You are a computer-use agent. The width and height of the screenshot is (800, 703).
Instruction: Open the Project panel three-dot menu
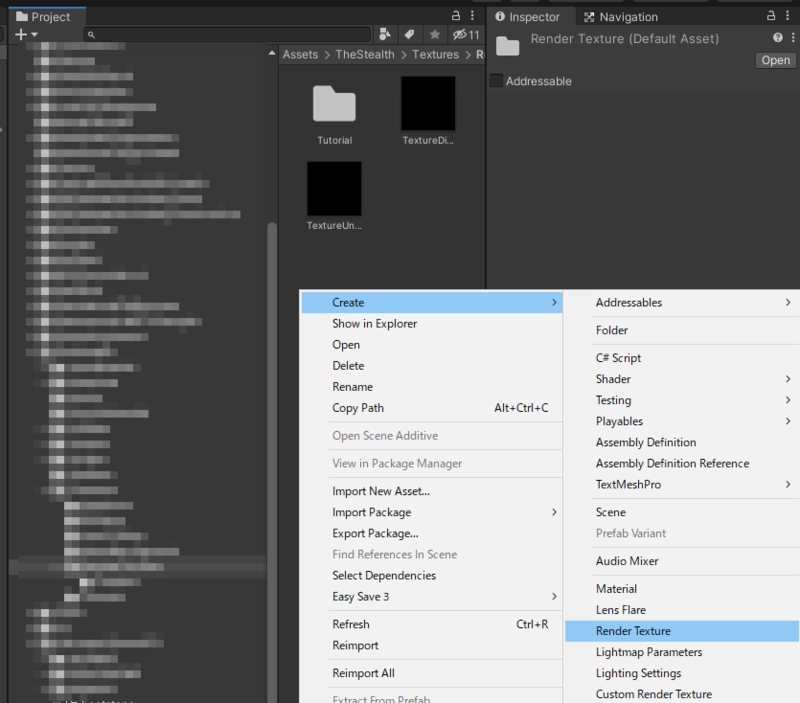click(472, 15)
